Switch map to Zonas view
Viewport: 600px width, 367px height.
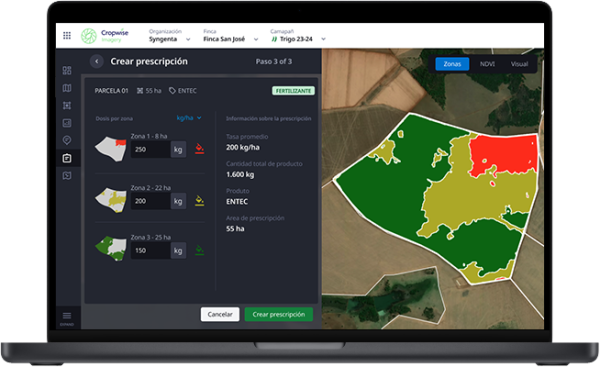452,64
